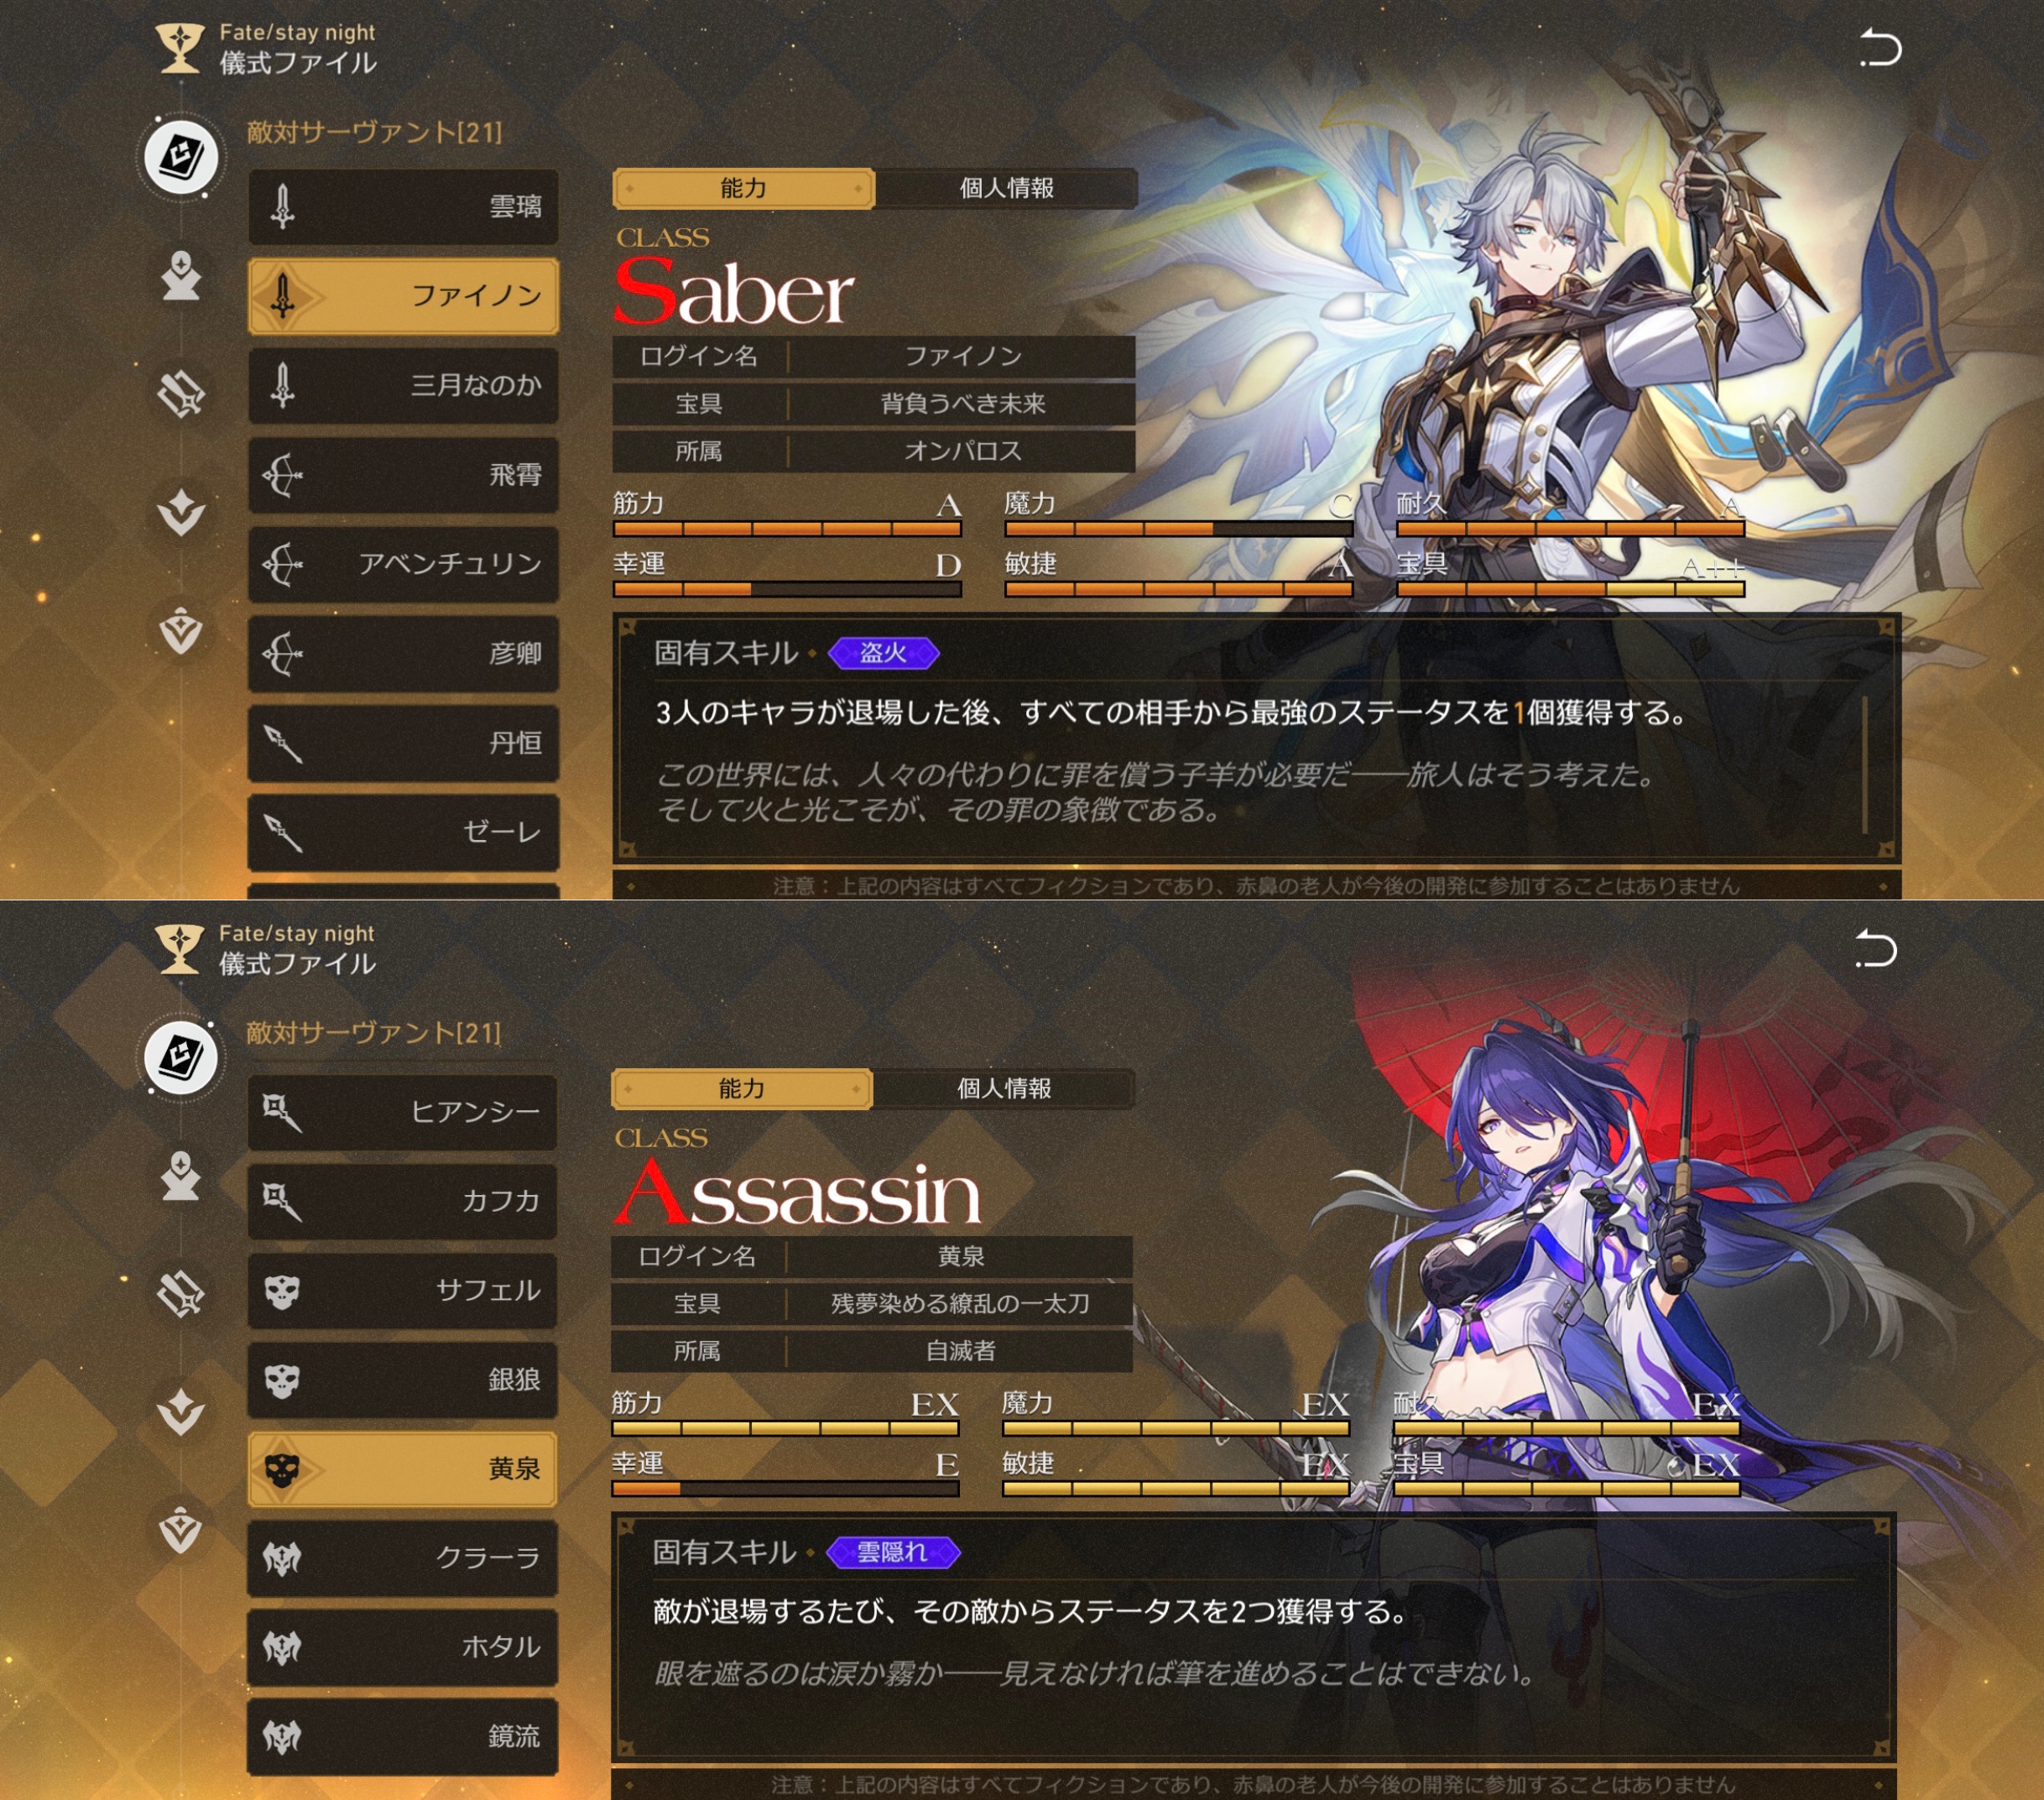The height and width of the screenshot is (1800, 2044).
Task: Click the 筋力 stat bar for Saber
Action: 787,529
